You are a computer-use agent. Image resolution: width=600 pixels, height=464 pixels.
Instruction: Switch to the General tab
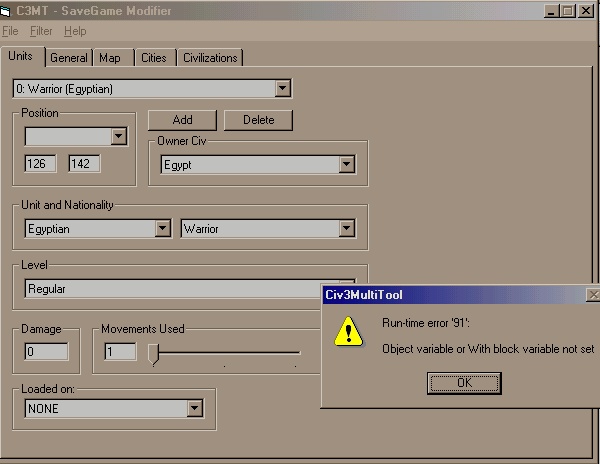tap(69, 58)
